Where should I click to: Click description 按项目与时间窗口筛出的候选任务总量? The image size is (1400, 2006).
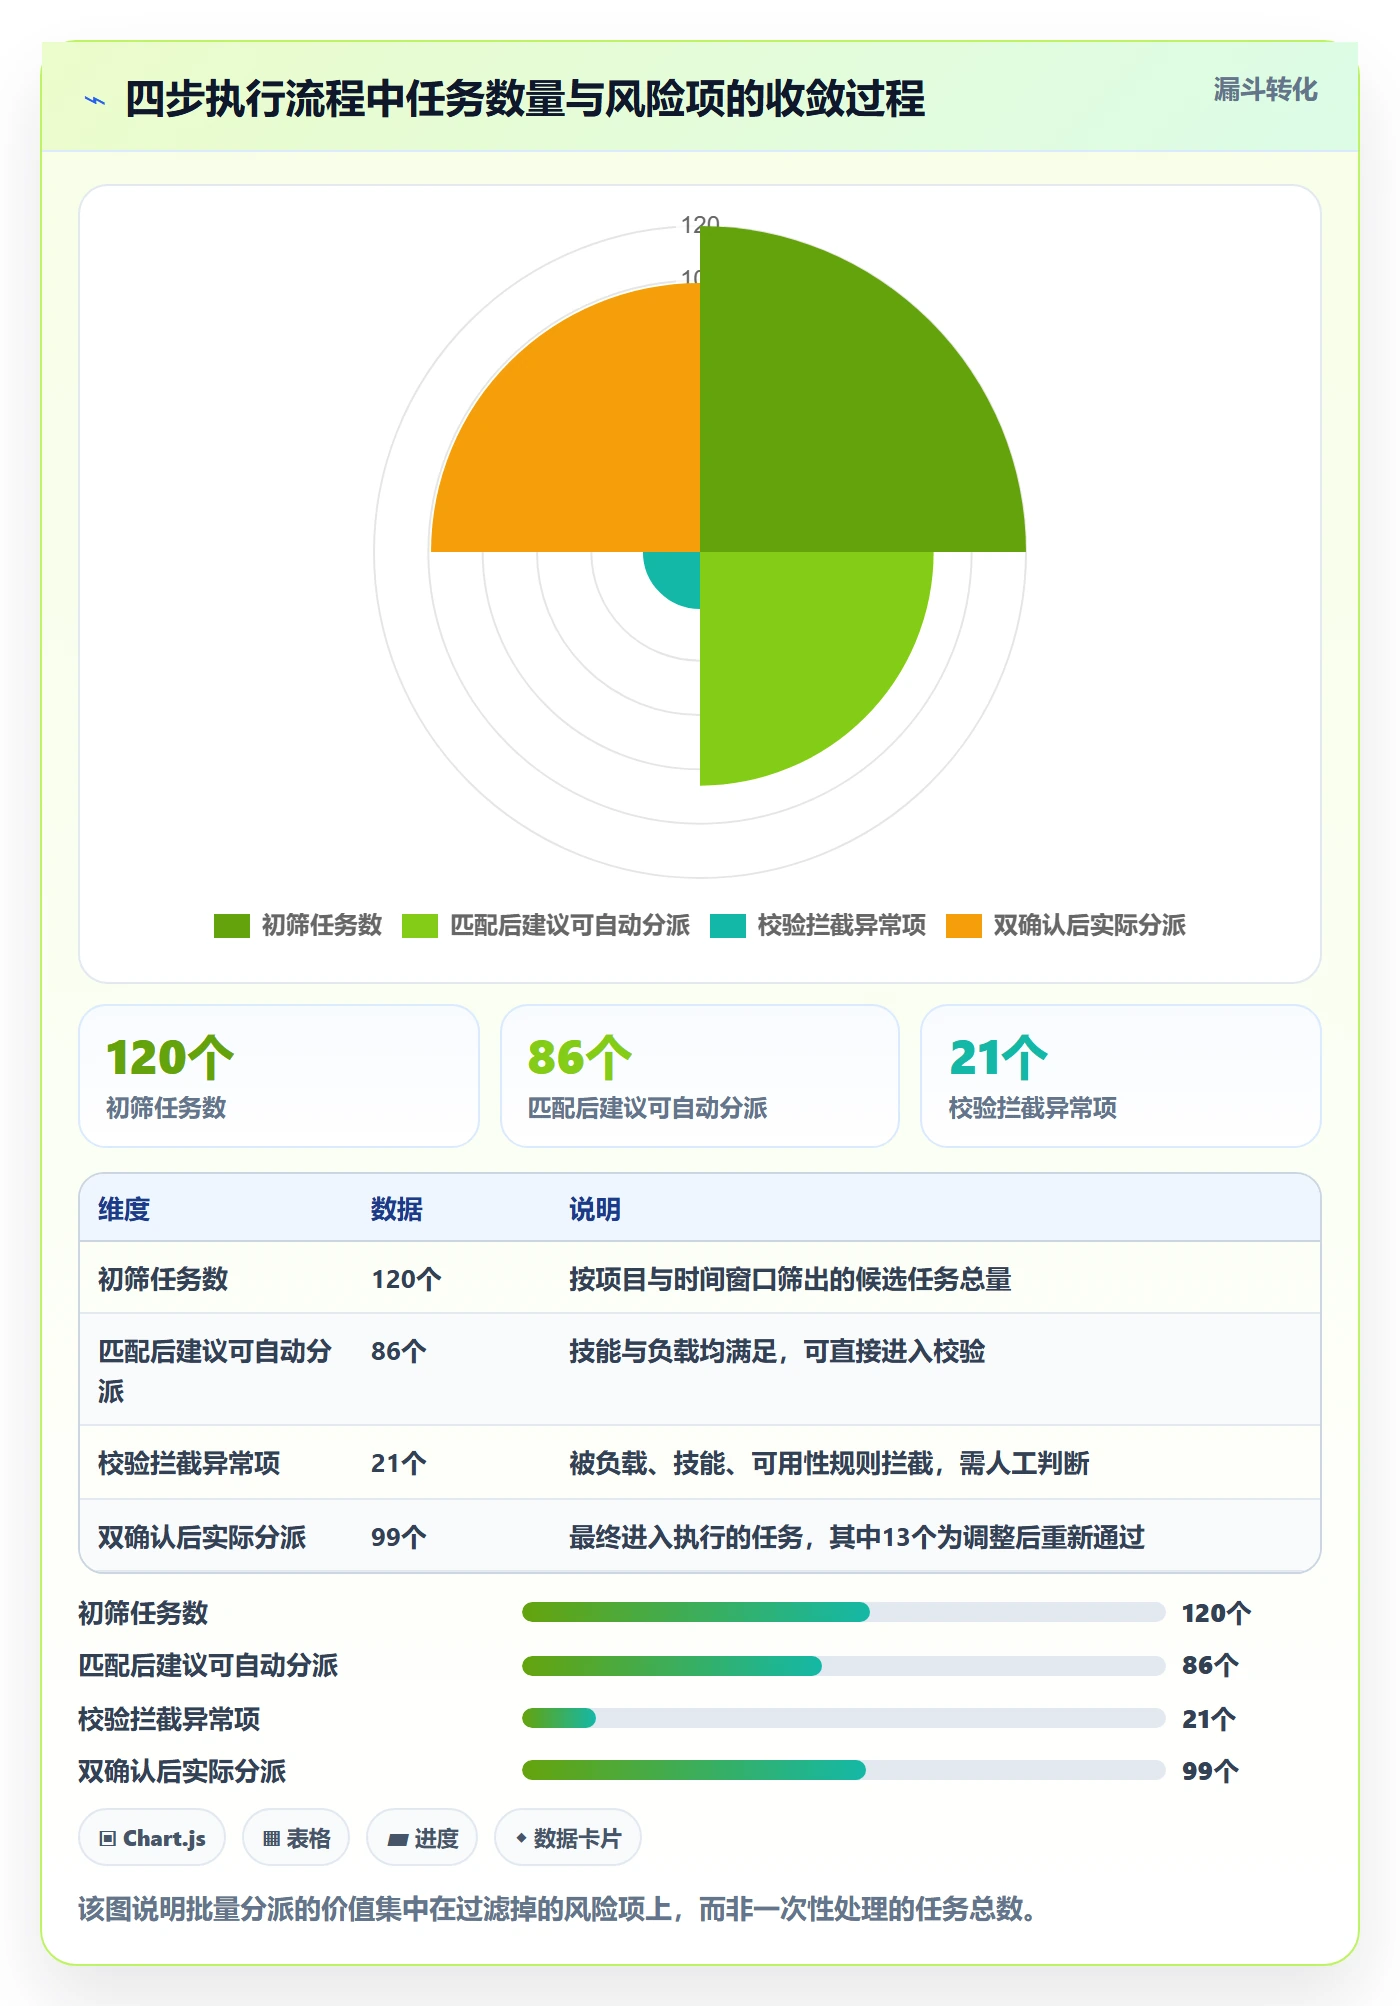790,1279
